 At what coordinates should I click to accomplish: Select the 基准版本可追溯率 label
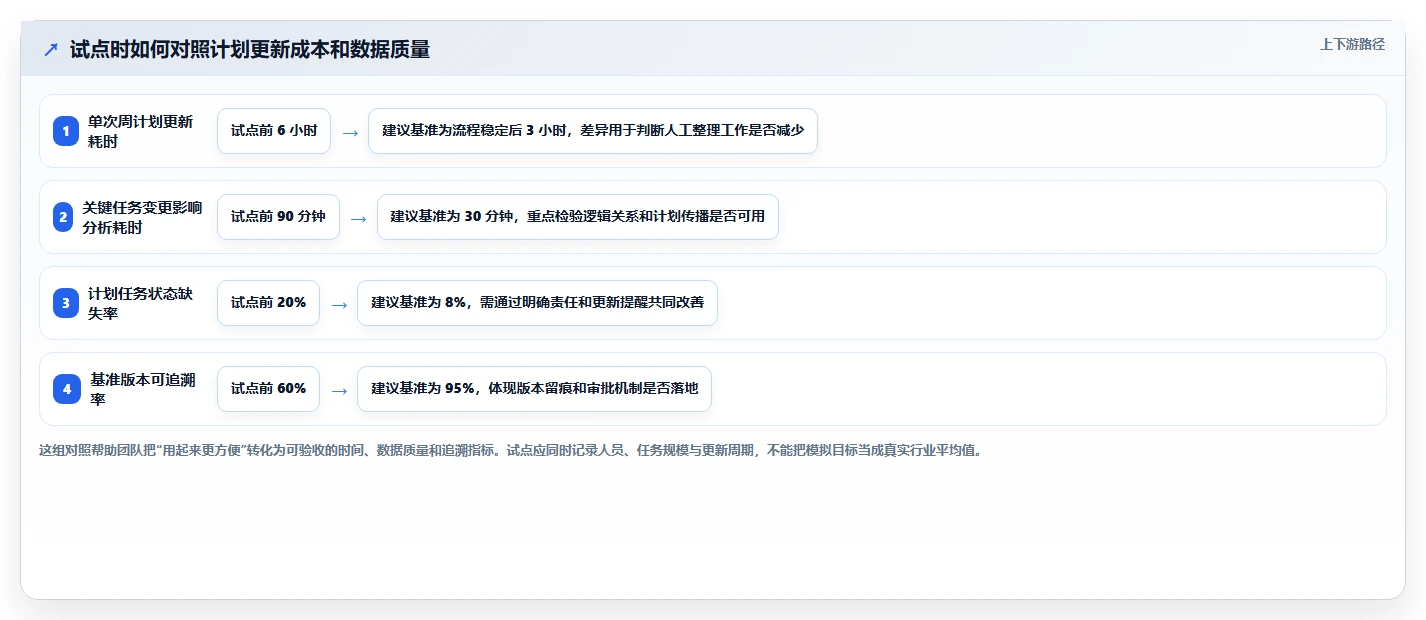(143, 389)
